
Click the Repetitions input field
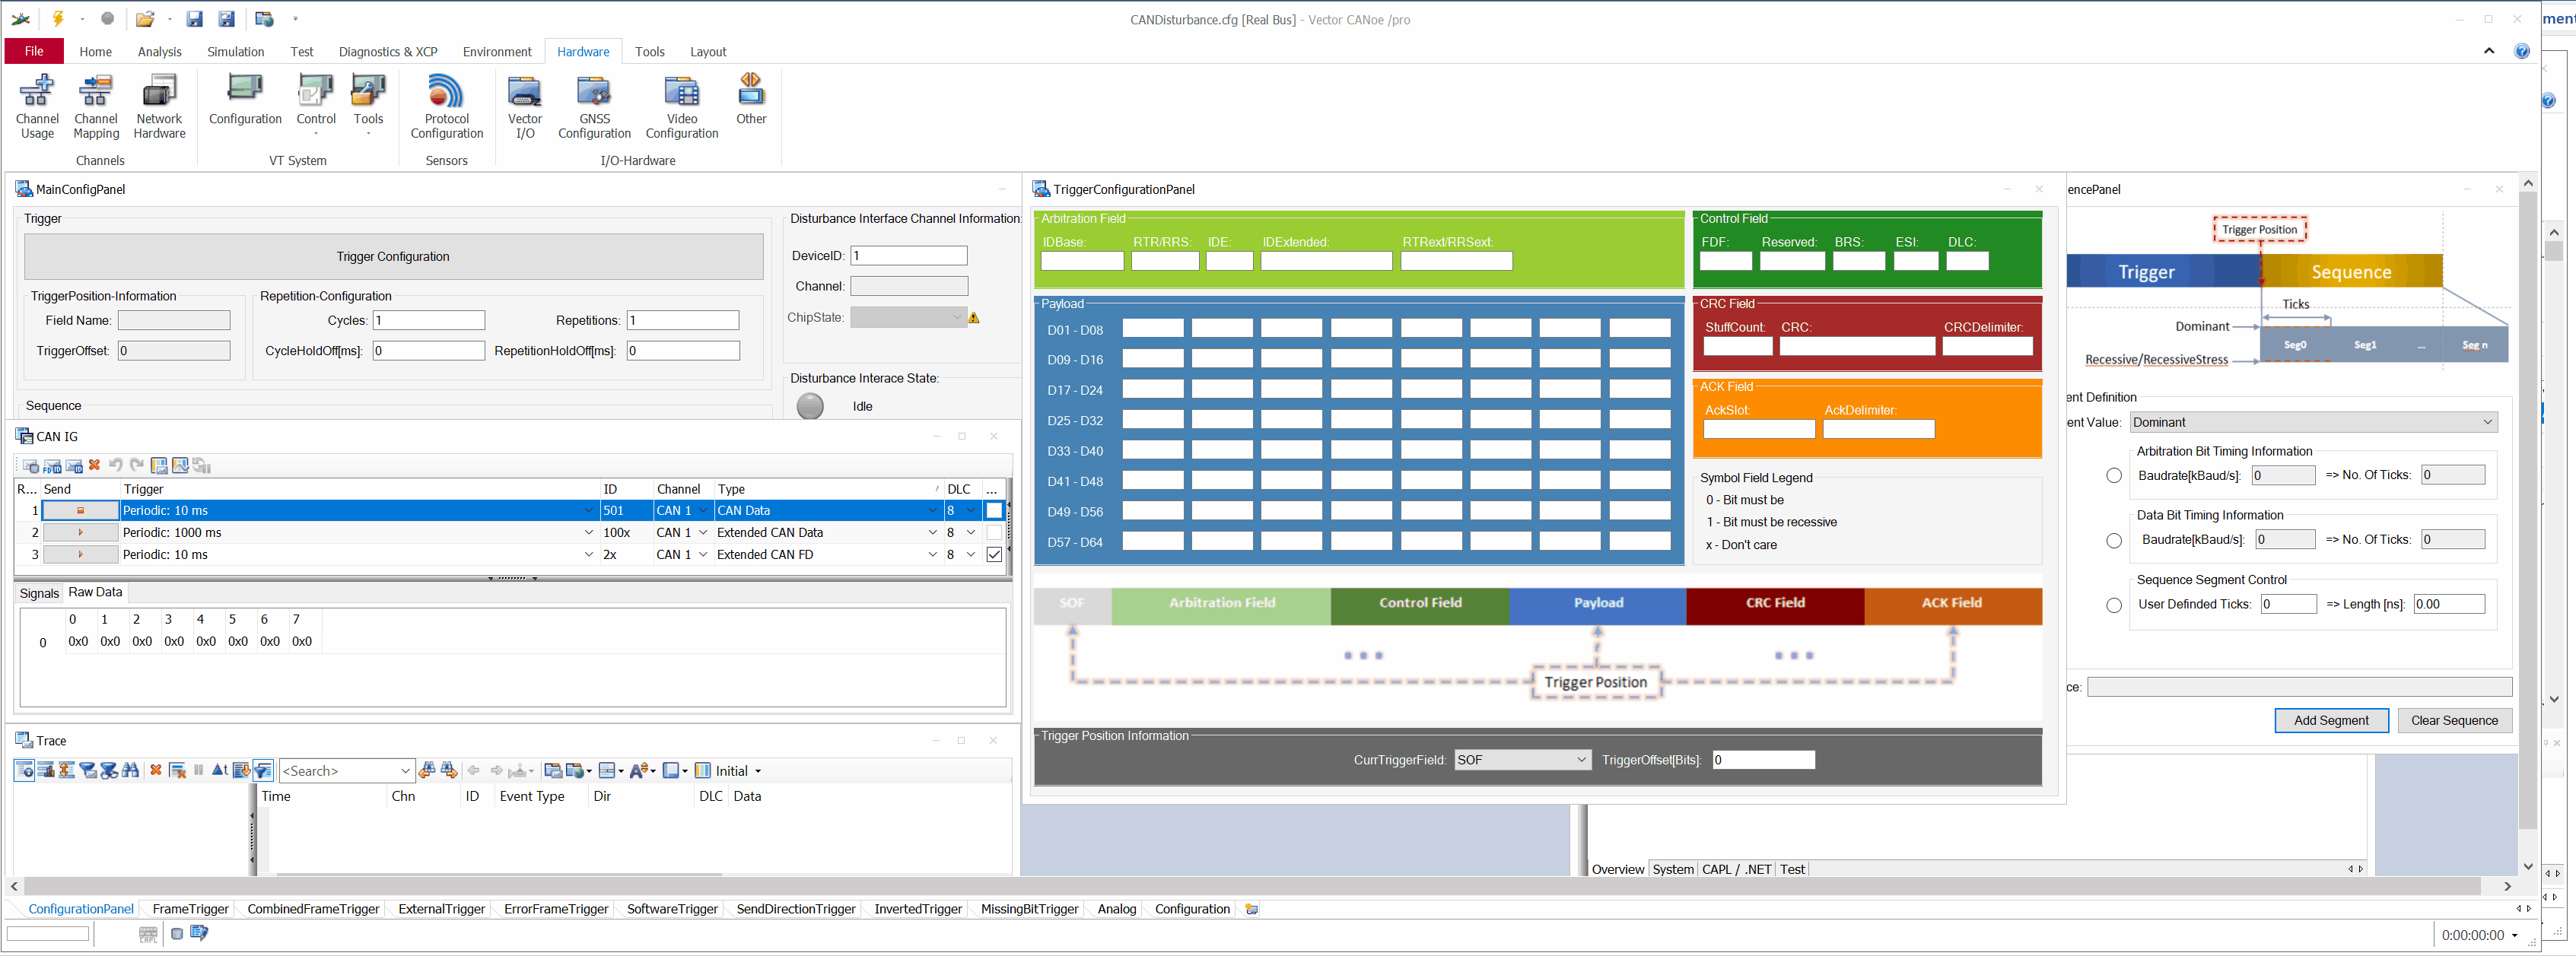coord(683,321)
